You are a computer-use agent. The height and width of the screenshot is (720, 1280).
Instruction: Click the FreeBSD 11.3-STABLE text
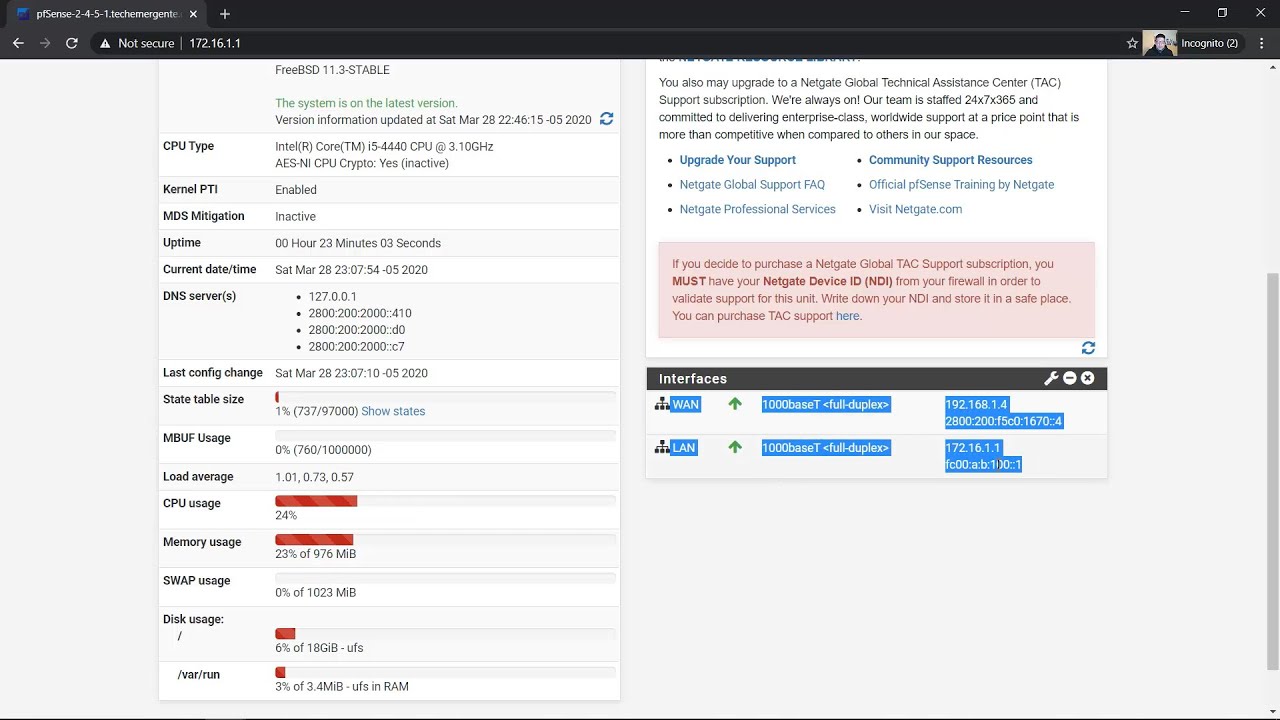tap(332, 70)
